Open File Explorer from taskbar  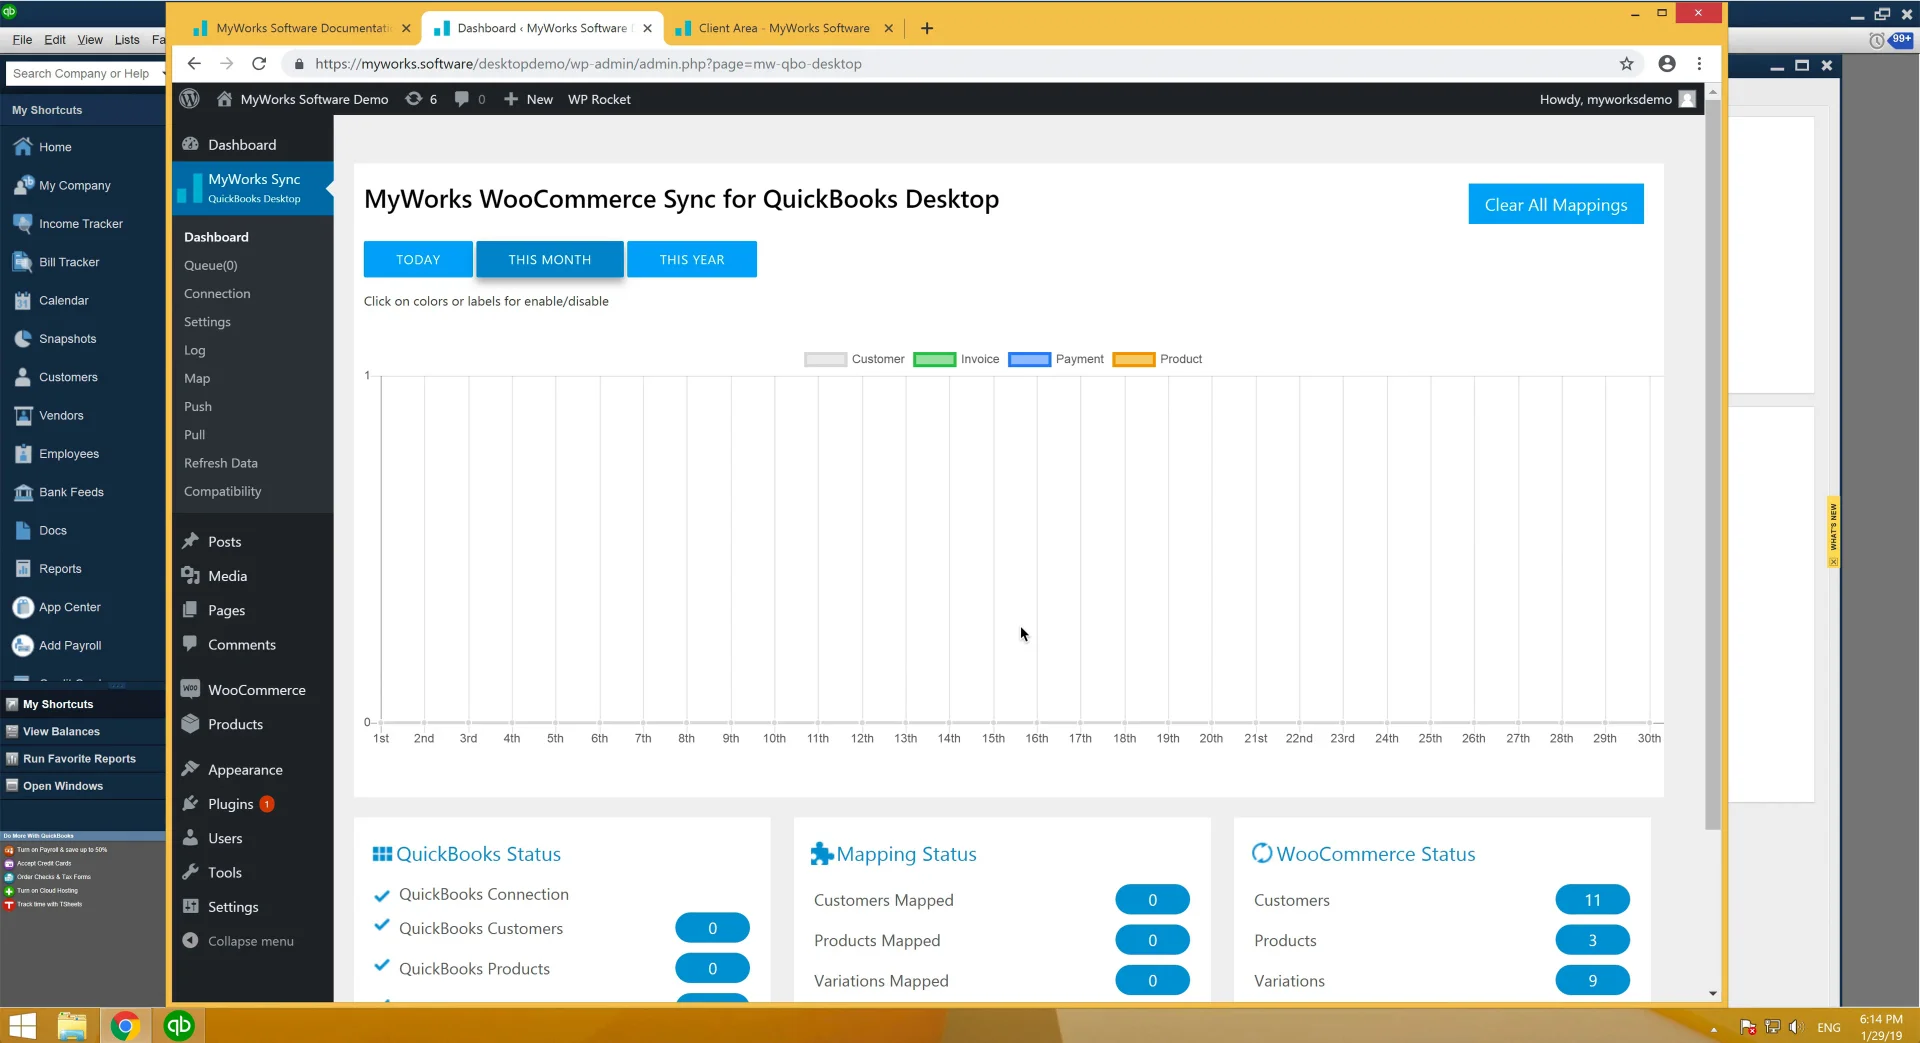(x=72, y=1026)
